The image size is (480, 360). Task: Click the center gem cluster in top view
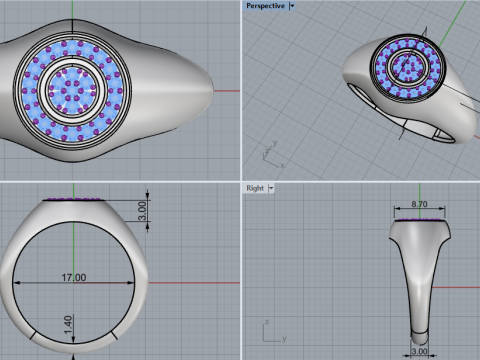coord(72,90)
